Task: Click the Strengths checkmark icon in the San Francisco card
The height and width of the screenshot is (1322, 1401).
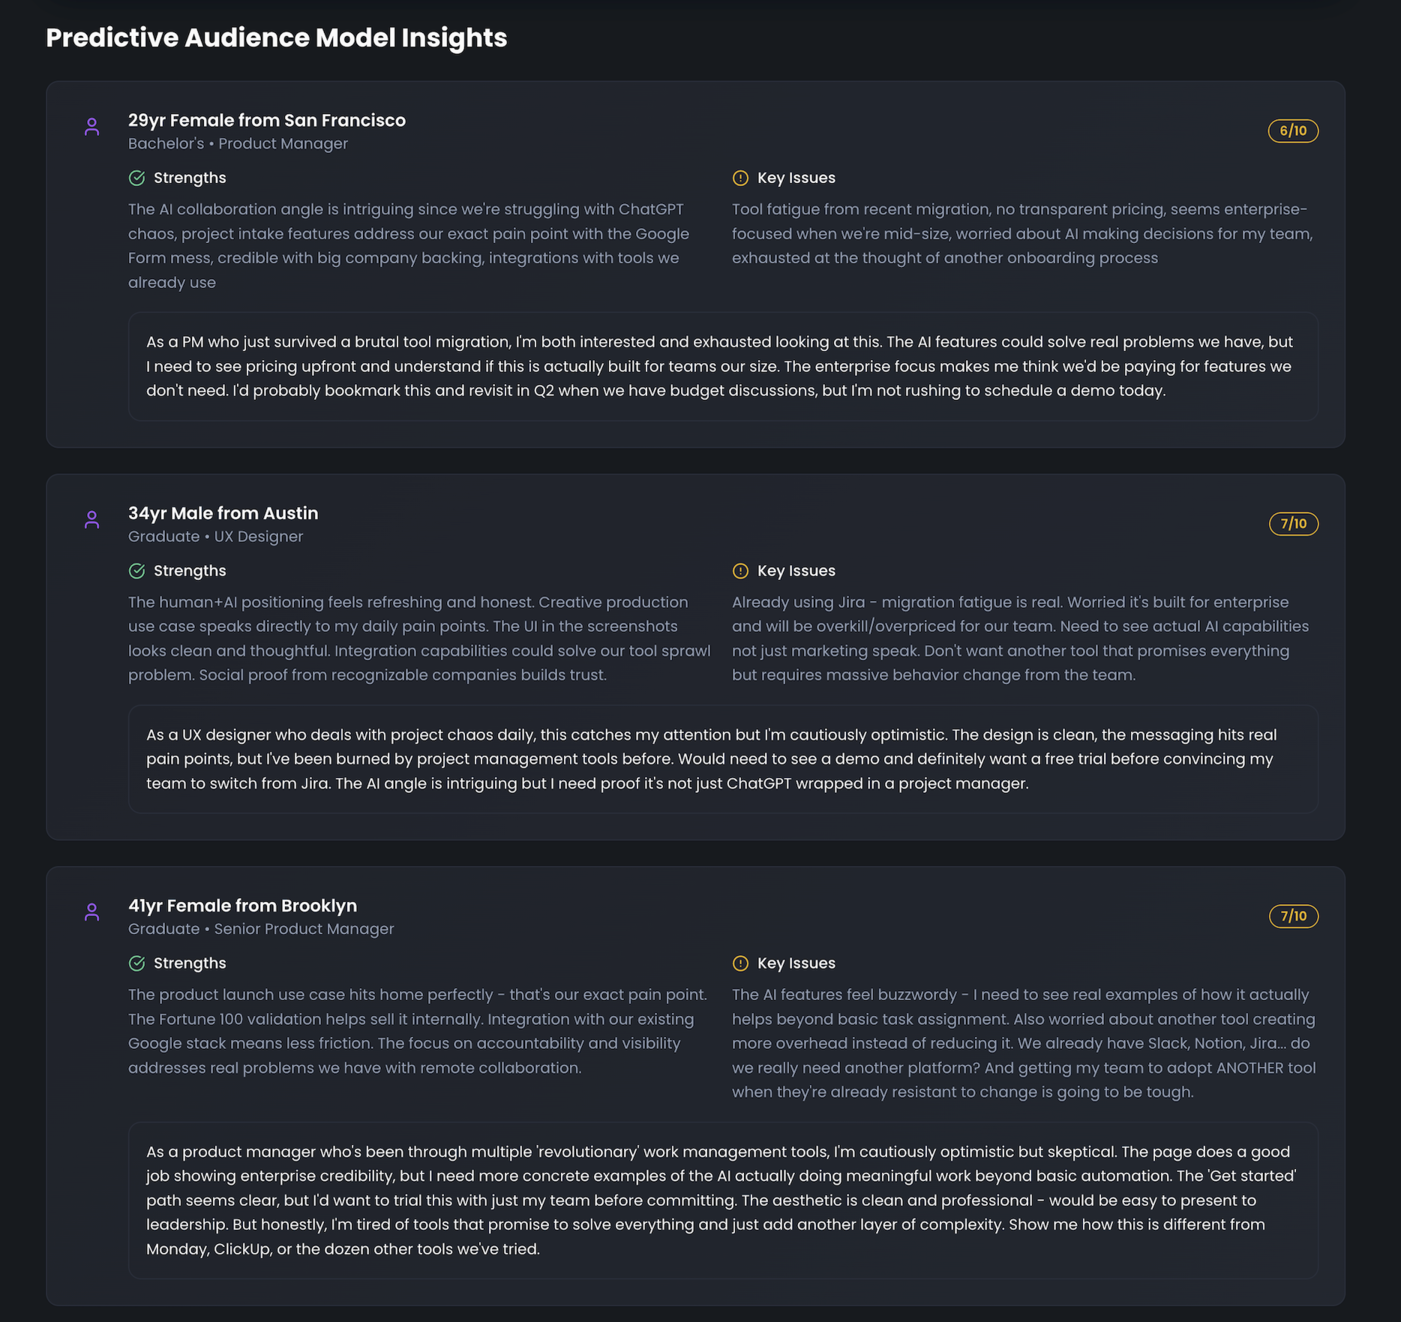Action: pyautogui.click(x=137, y=178)
